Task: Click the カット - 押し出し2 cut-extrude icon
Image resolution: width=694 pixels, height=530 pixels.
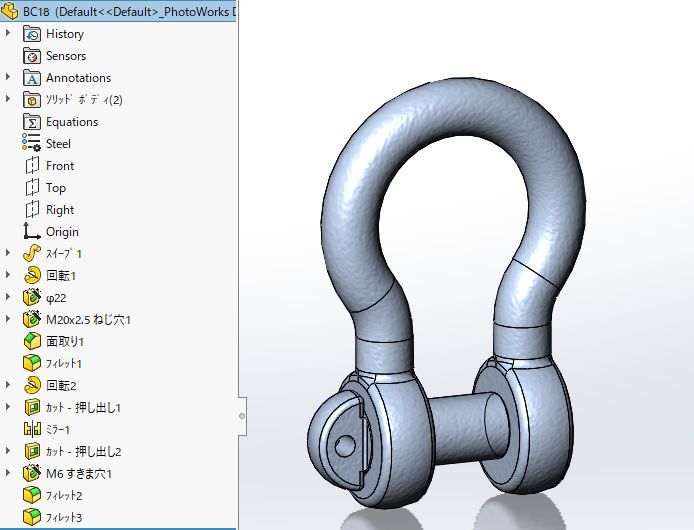Action: 32,451
